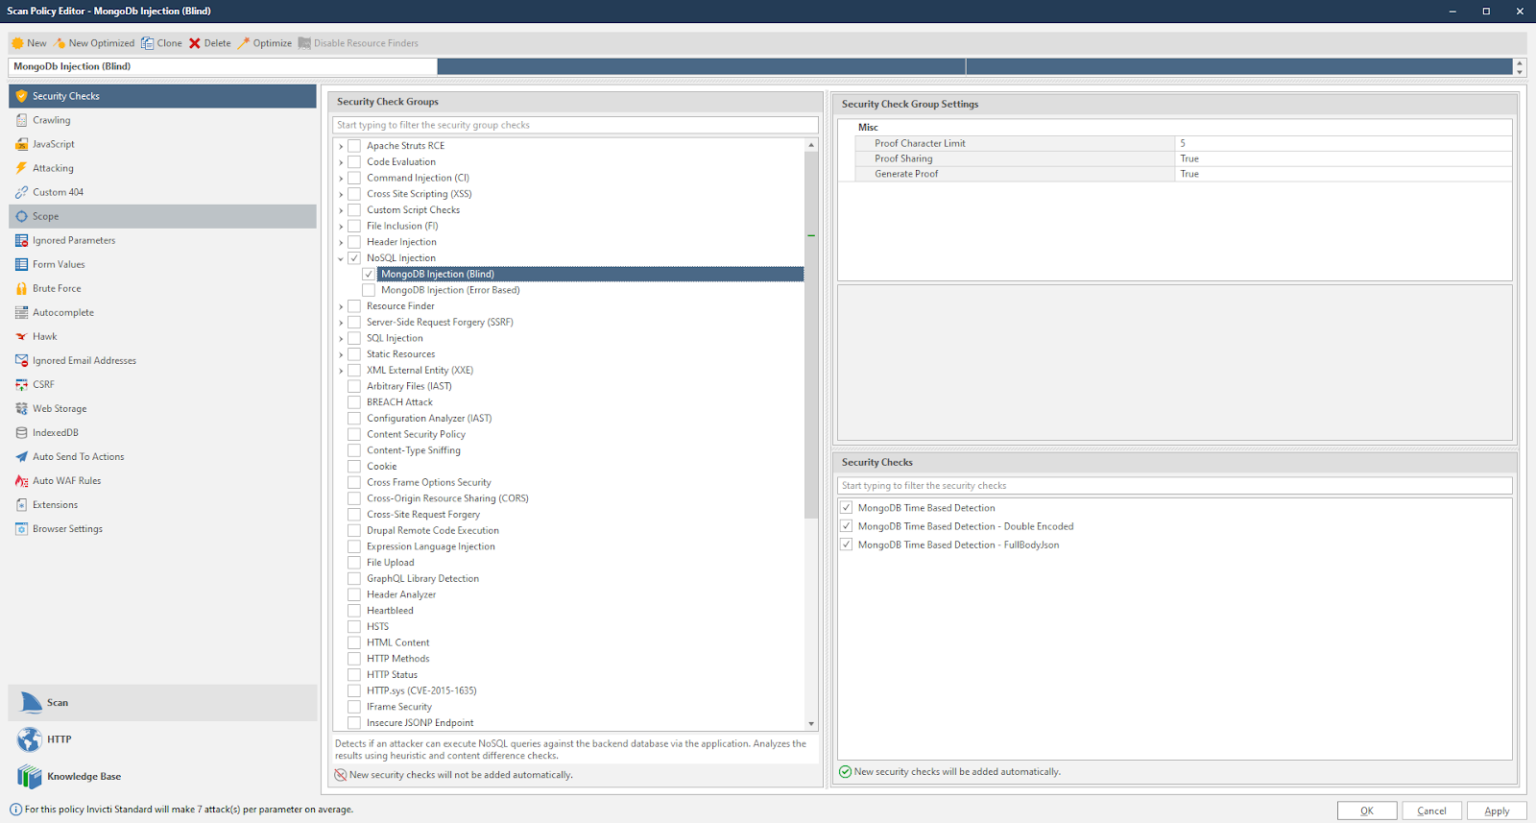Open the Knowledge Base section
Image resolution: width=1536 pixels, height=823 pixels.
[x=82, y=776]
